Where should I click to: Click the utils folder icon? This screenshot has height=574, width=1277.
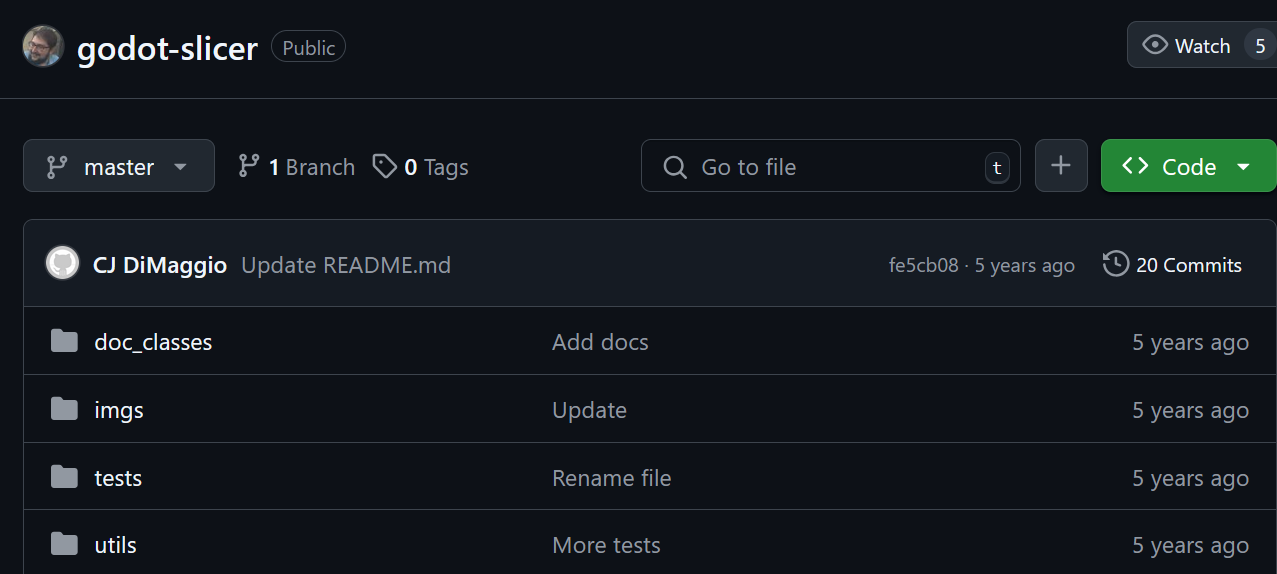tap(64, 545)
